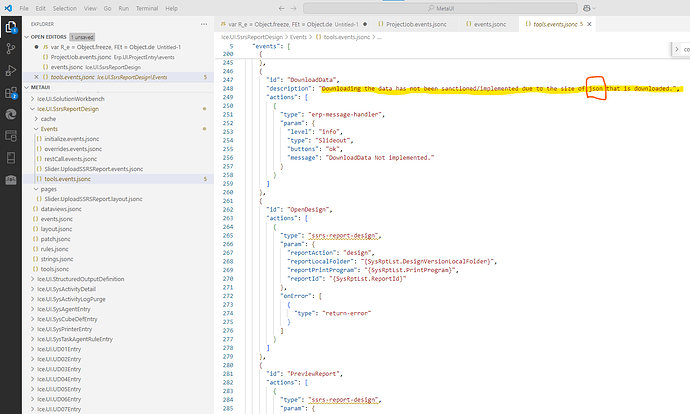The width and height of the screenshot is (690, 414).
Task: Select tools.events.jsonc in the Events folder
Action: tap(67, 179)
